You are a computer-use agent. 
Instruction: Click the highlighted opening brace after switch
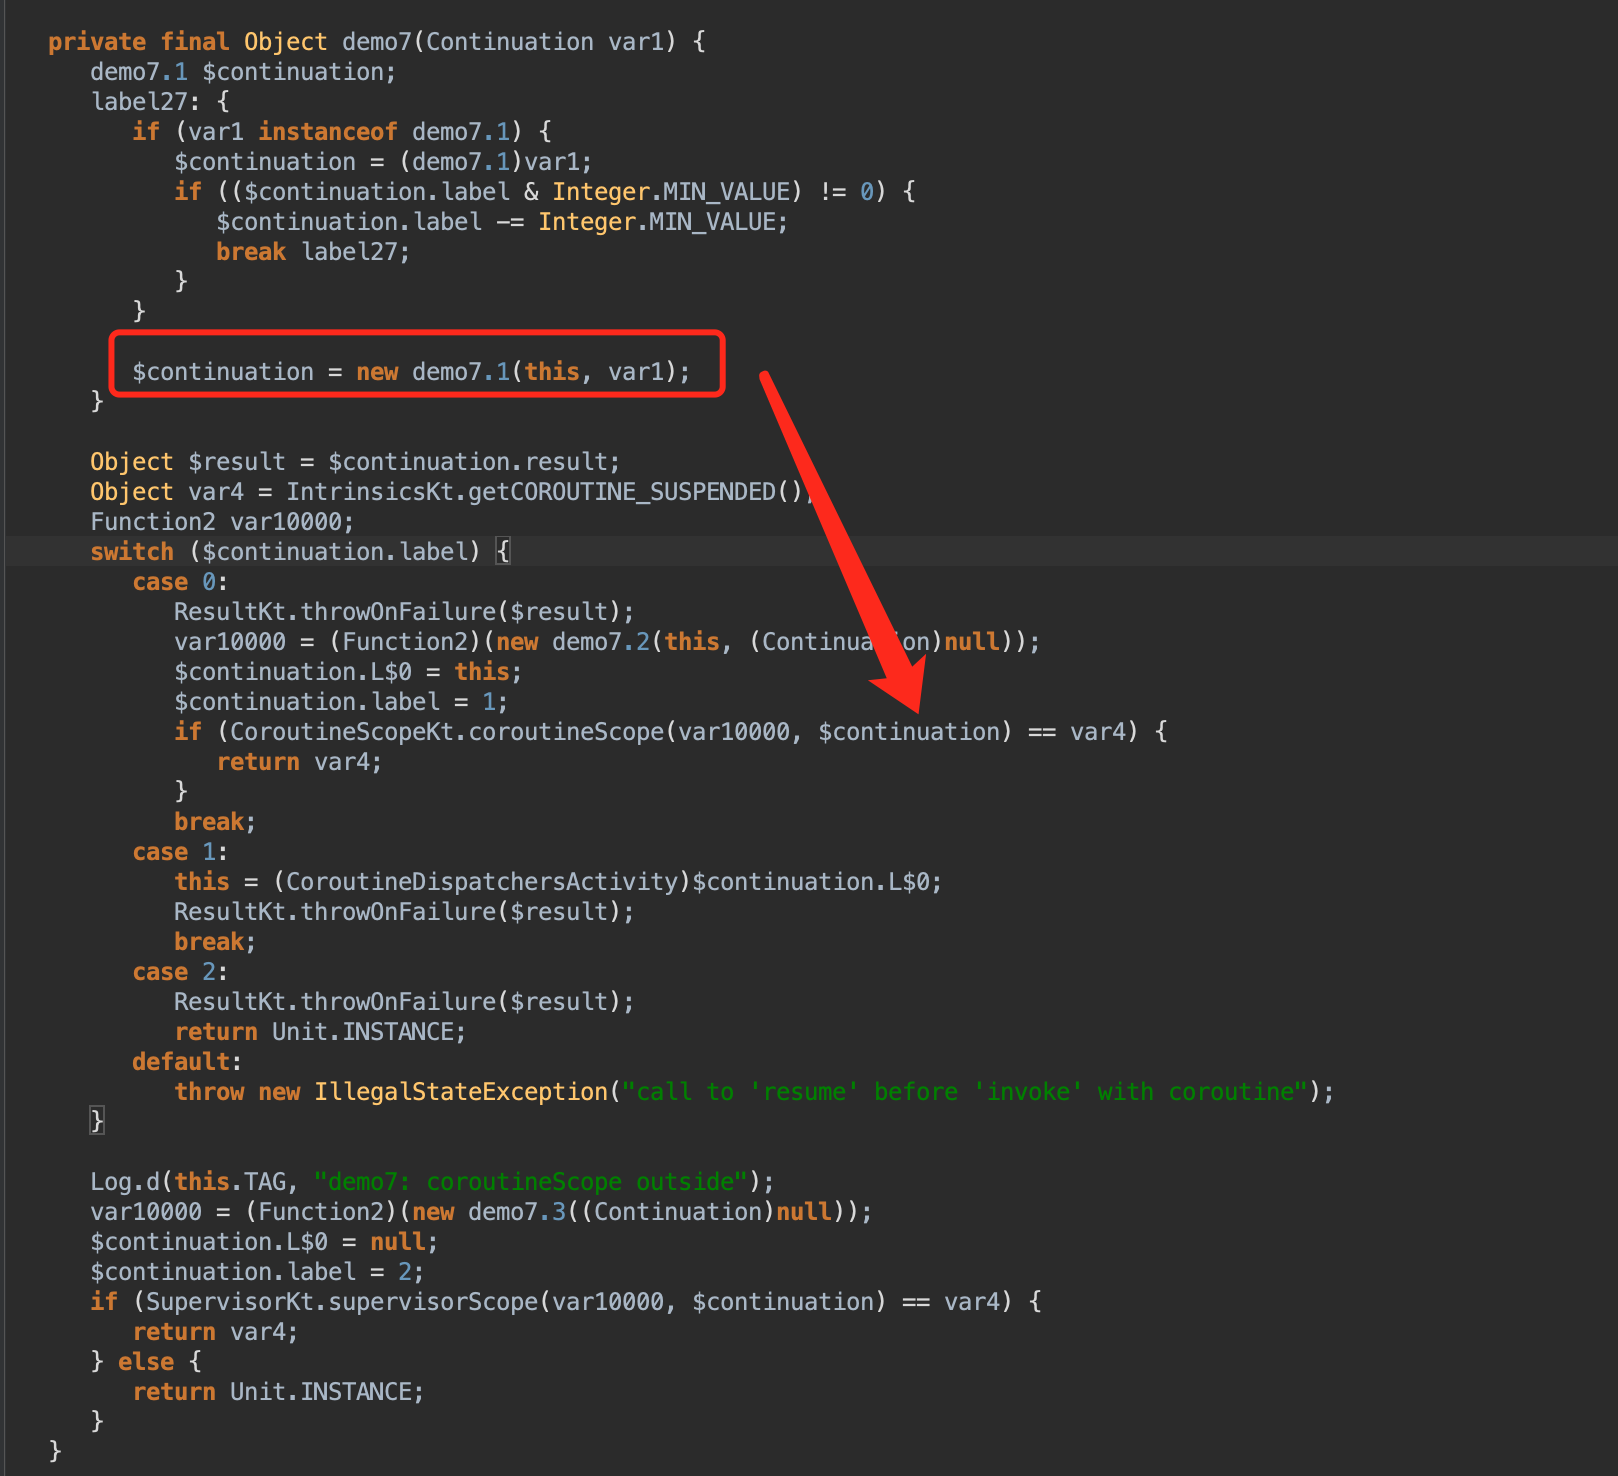pos(503,552)
